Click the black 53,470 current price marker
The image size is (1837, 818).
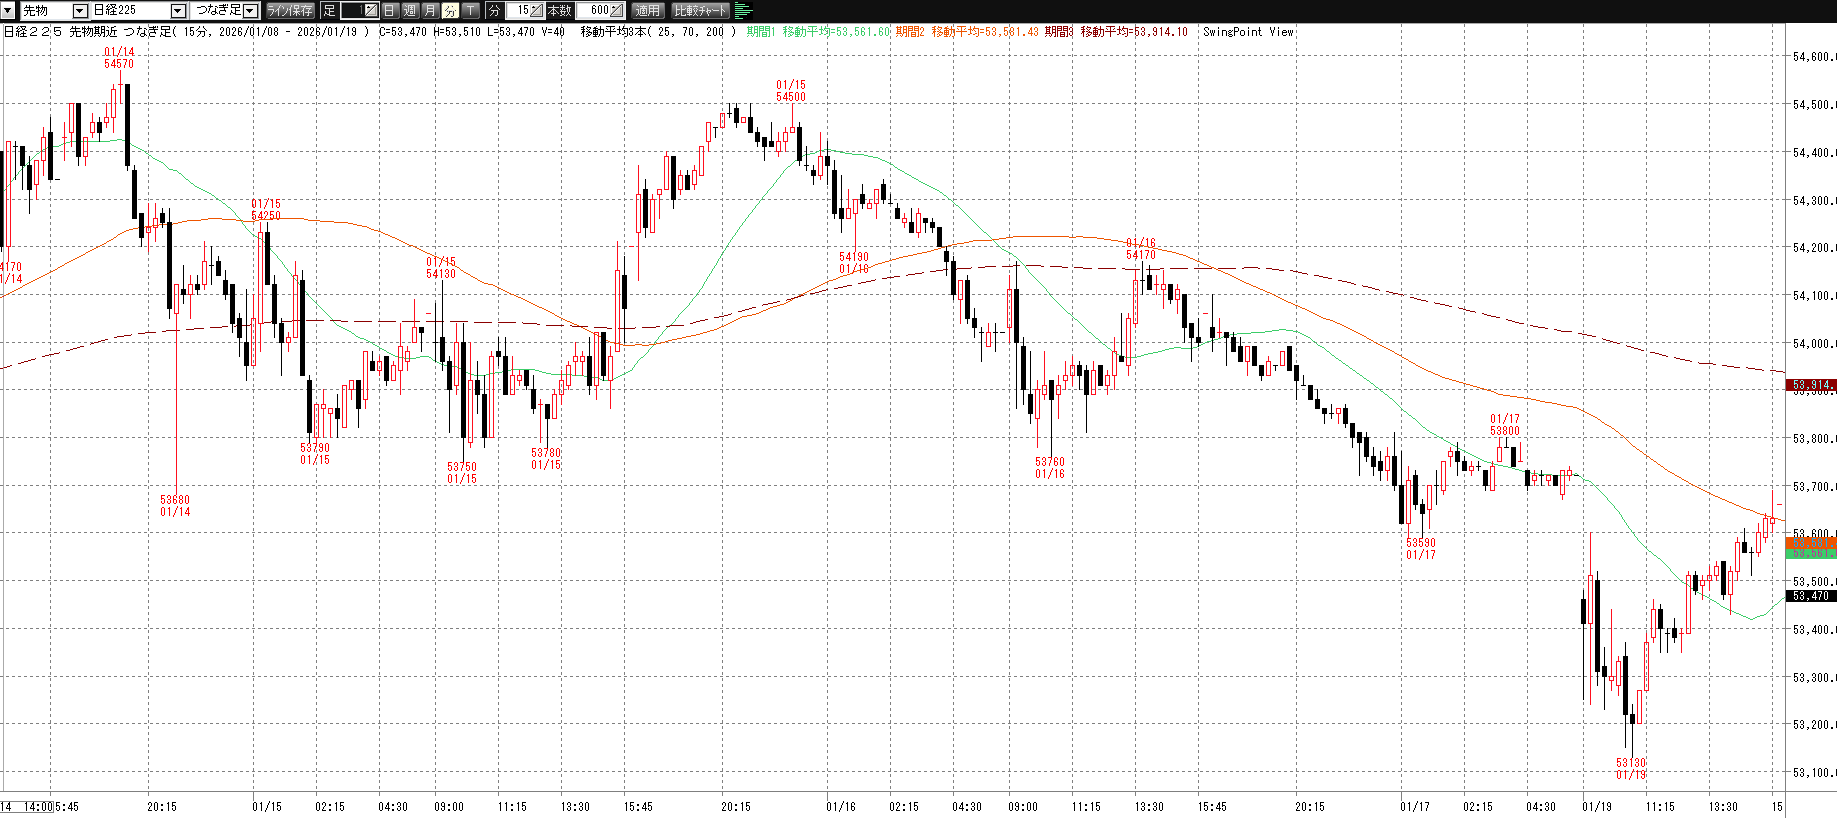(x=1810, y=596)
